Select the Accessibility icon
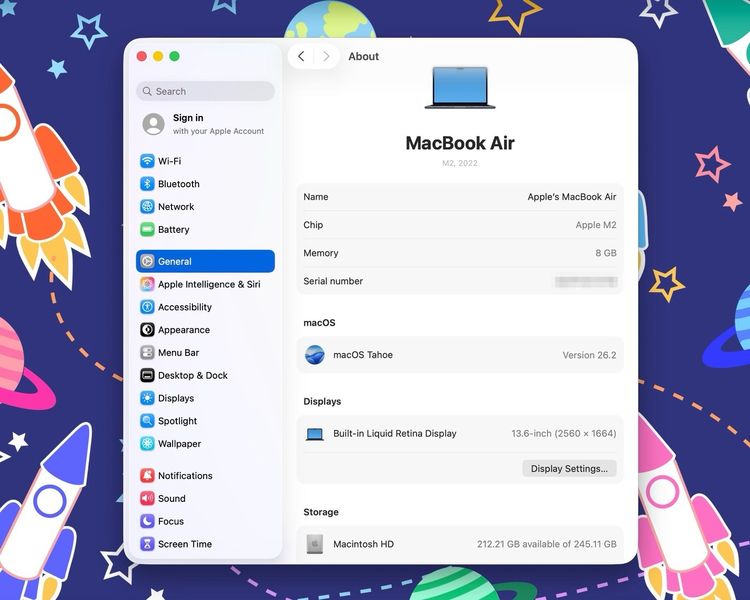Screen dimensions: 750x600 click(x=147, y=307)
